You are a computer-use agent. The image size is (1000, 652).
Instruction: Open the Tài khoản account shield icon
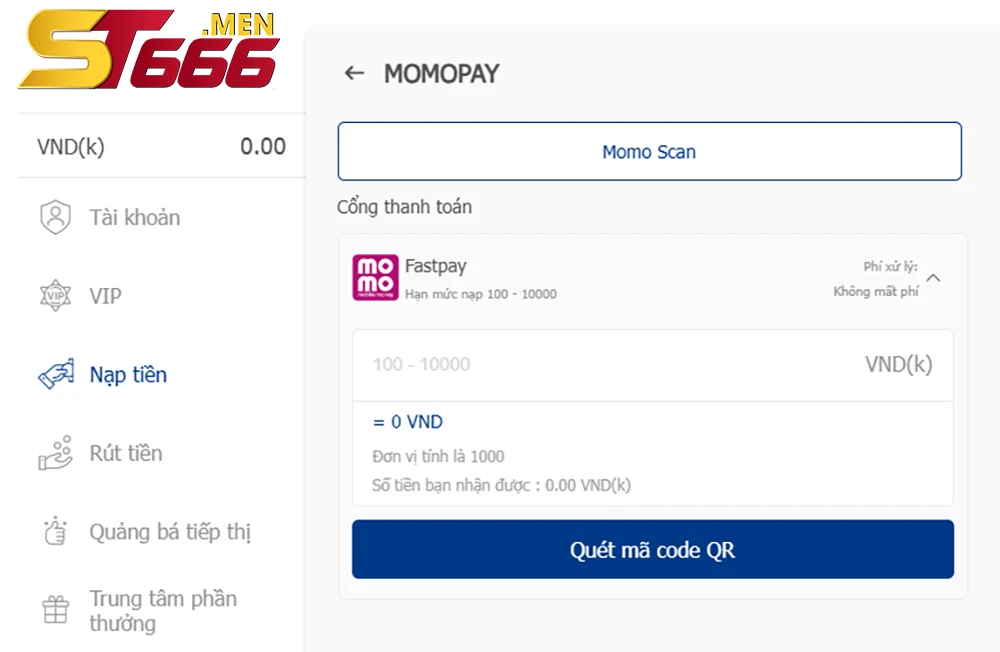point(55,217)
